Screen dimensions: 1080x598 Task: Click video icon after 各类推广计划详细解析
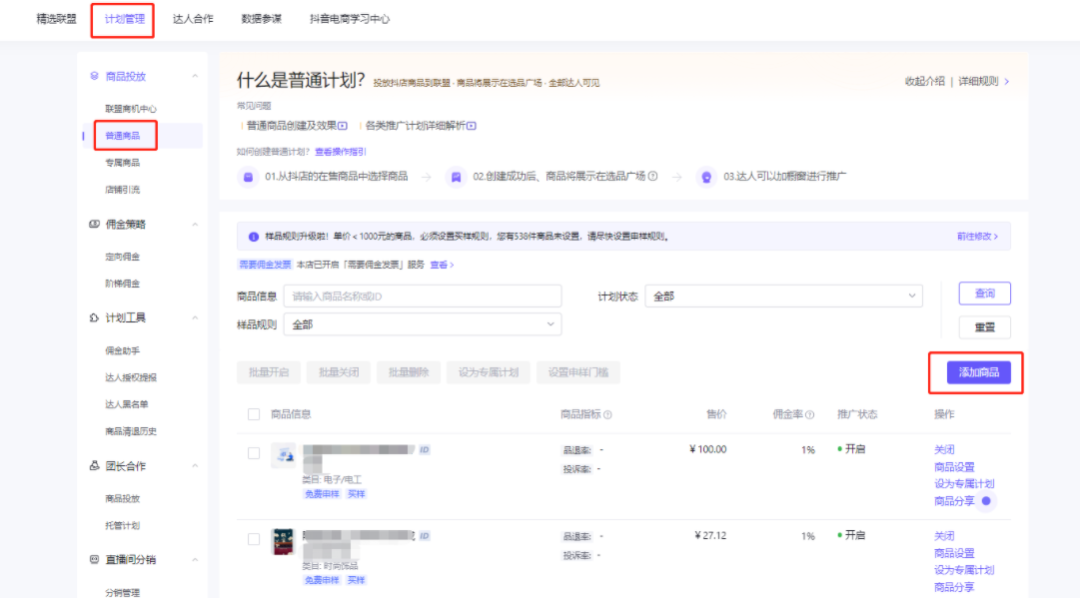tap(471, 125)
